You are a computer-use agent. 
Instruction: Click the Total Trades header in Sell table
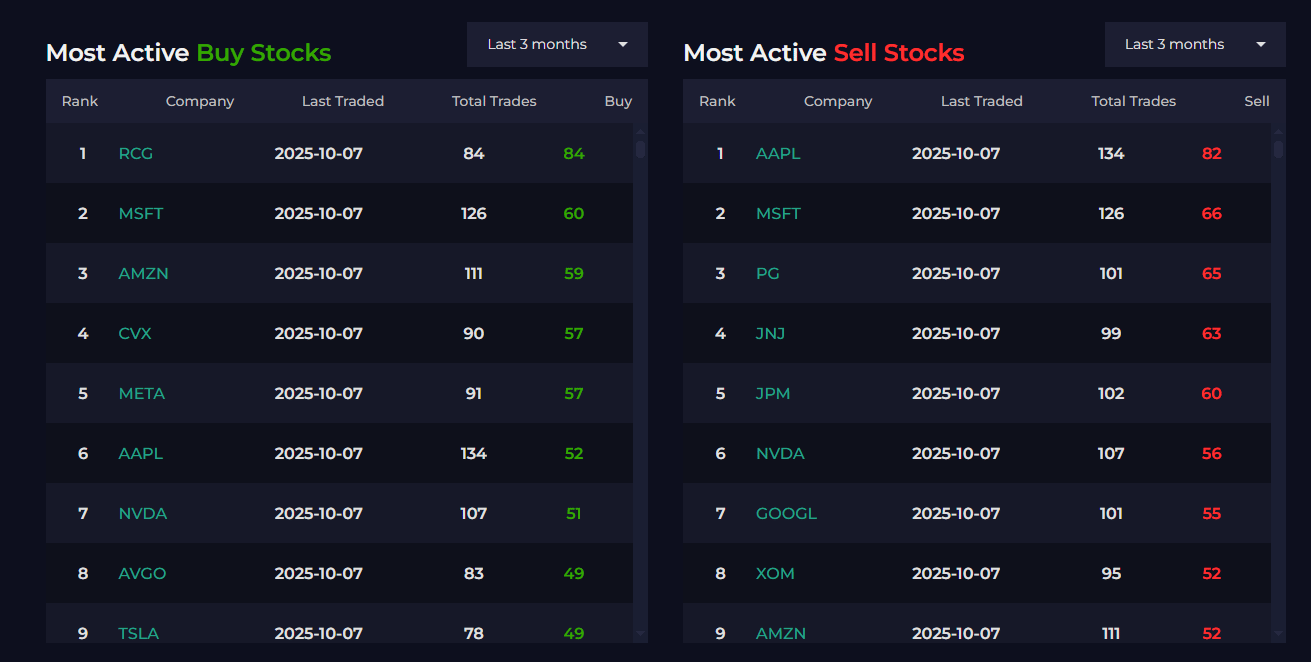coord(1134,101)
